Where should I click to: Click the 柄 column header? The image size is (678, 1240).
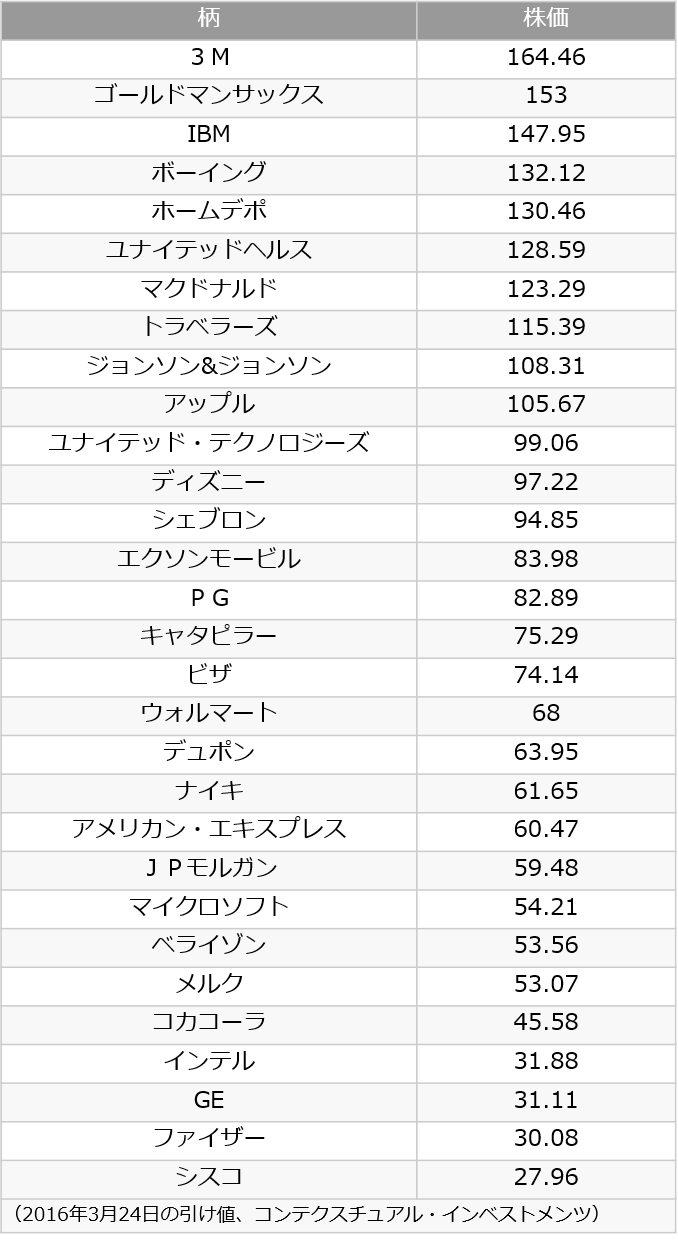[209, 20]
